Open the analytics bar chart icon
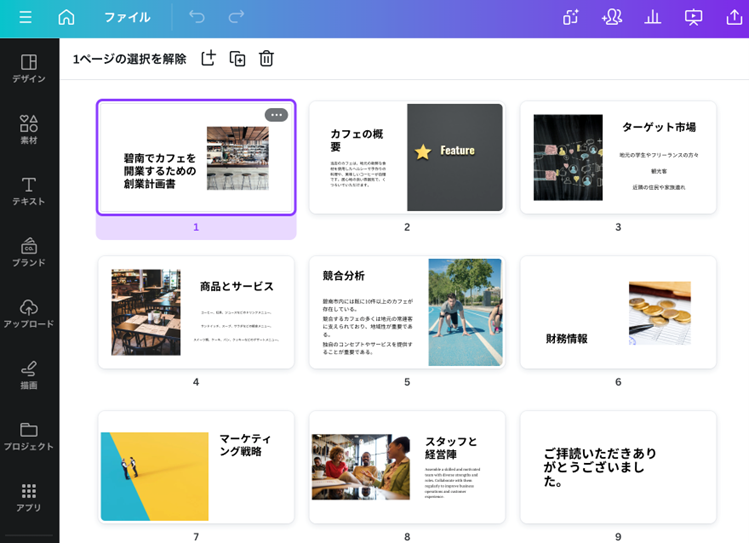 click(653, 18)
